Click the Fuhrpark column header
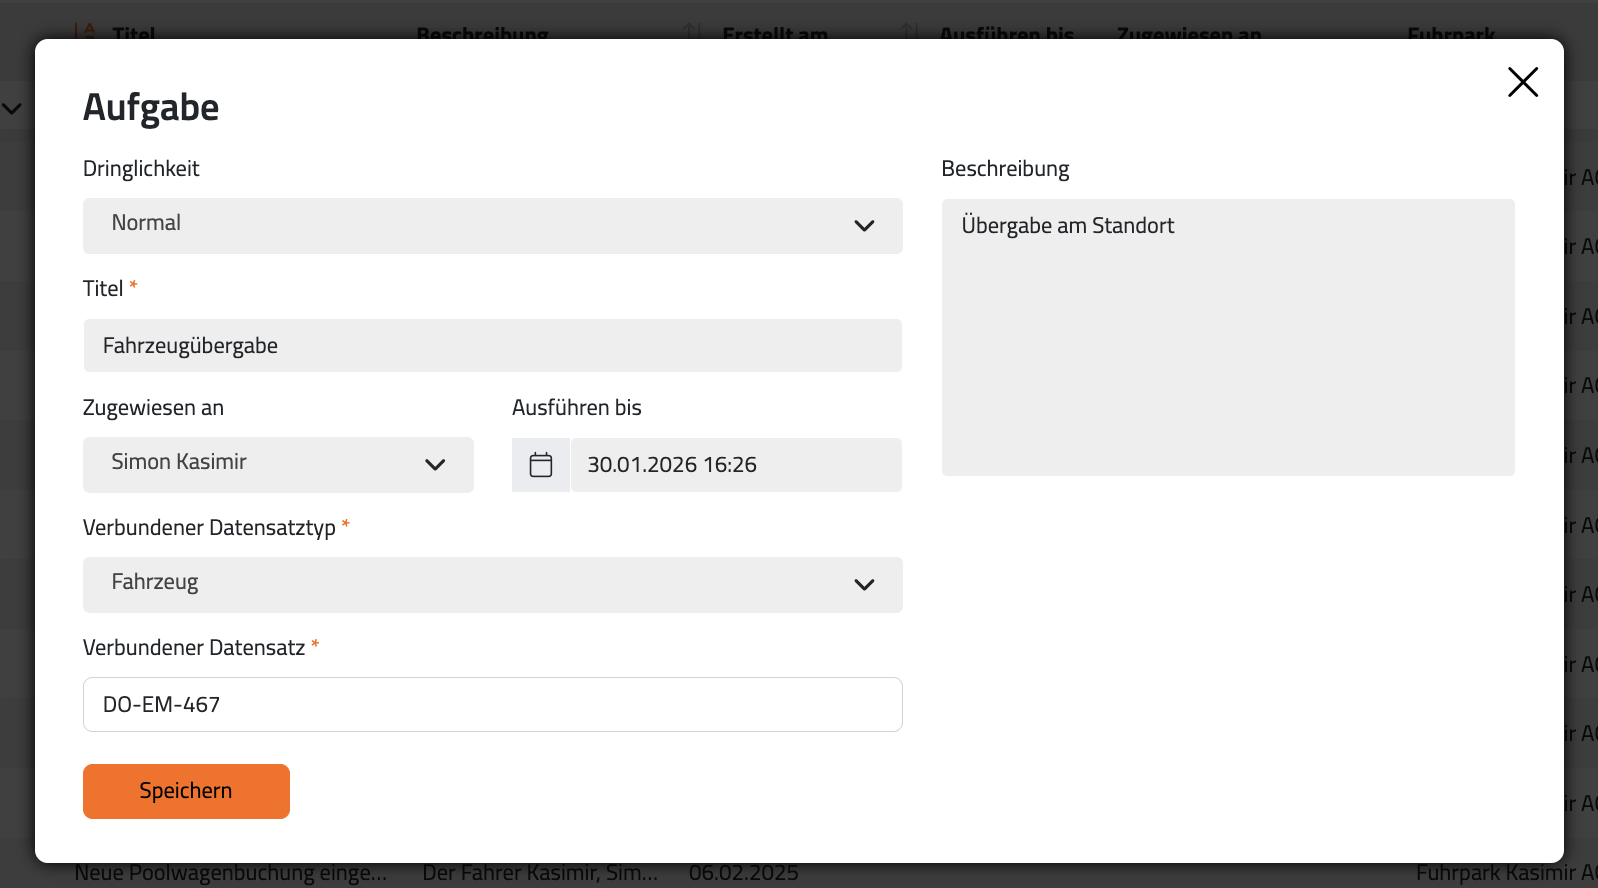This screenshot has height=888, width=1598. tap(1450, 34)
